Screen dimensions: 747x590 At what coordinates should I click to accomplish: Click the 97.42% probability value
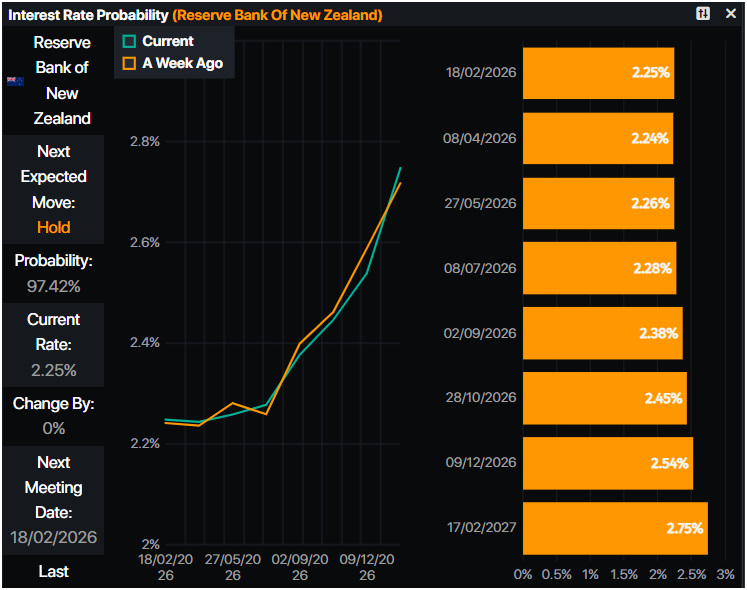[x=53, y=286]
